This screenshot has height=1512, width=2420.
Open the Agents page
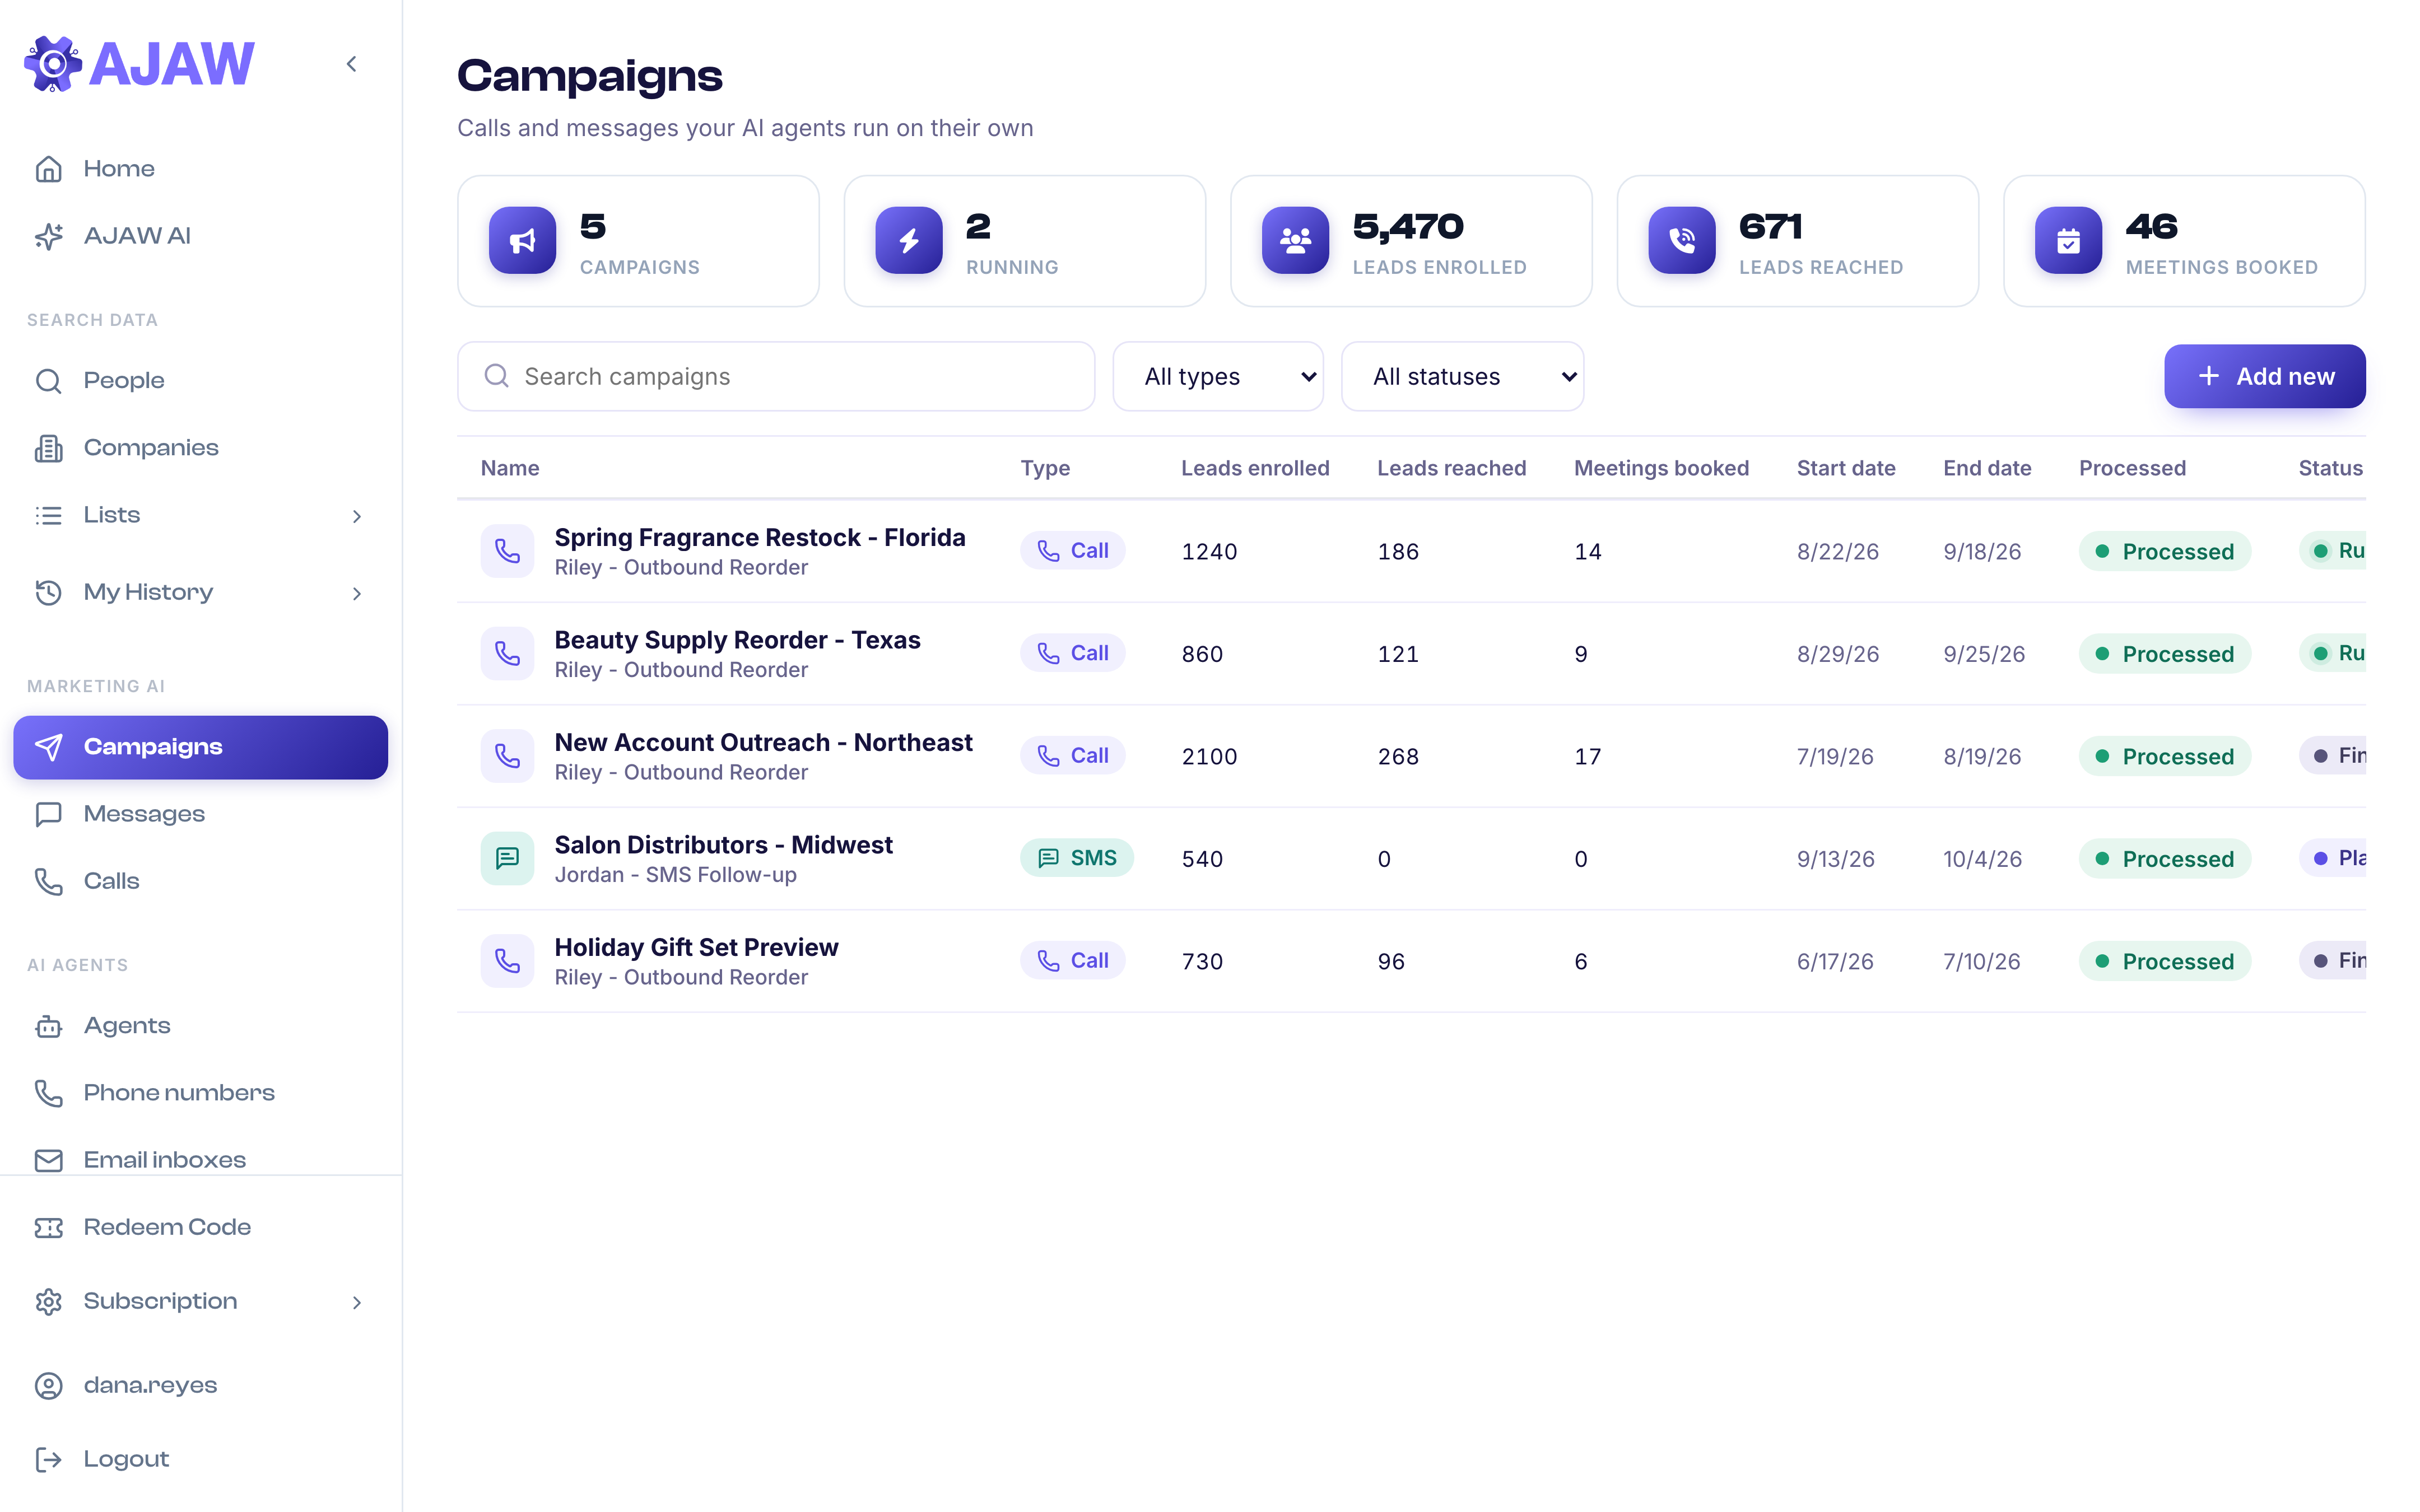coord(200,1026)
